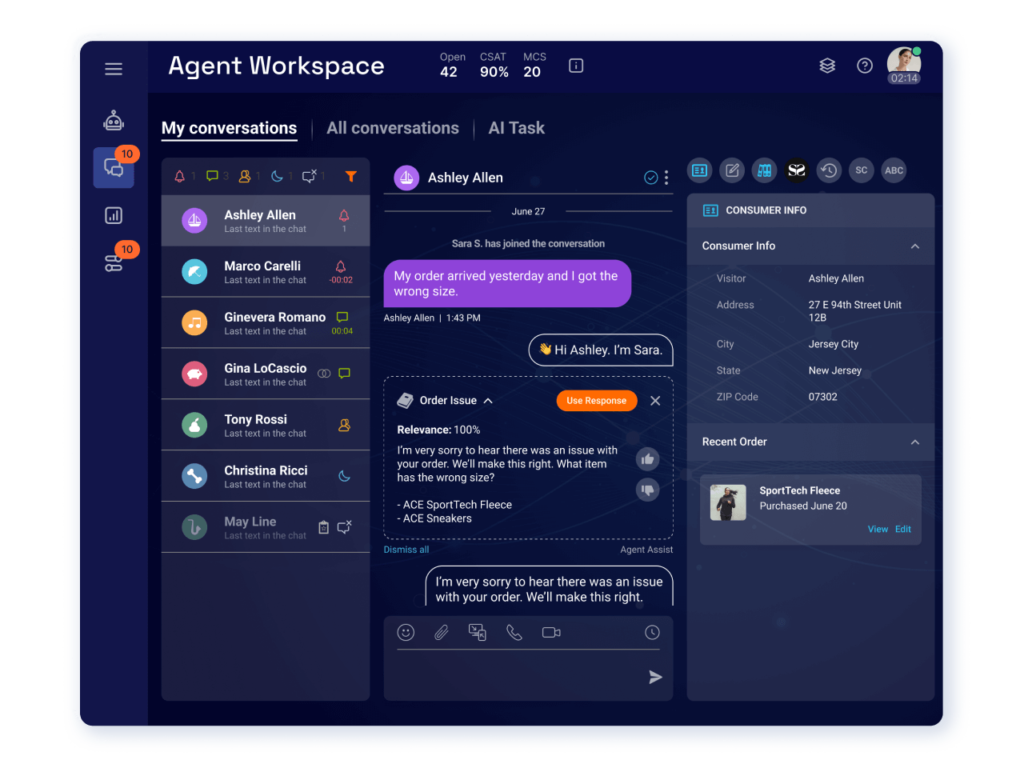This screenshot has width=1024, height=768.
Task: Open the layers stack icon in header
Action: click(827, 65)
